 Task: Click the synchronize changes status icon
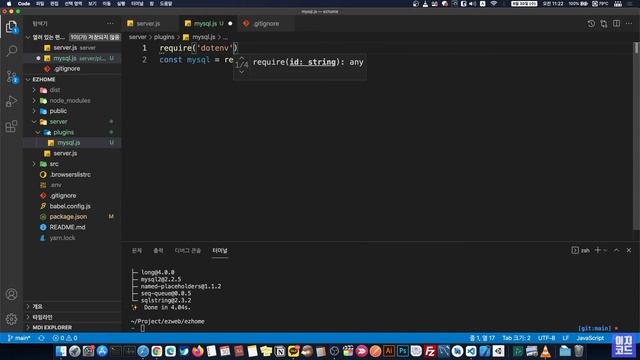[x=41, y=338]
